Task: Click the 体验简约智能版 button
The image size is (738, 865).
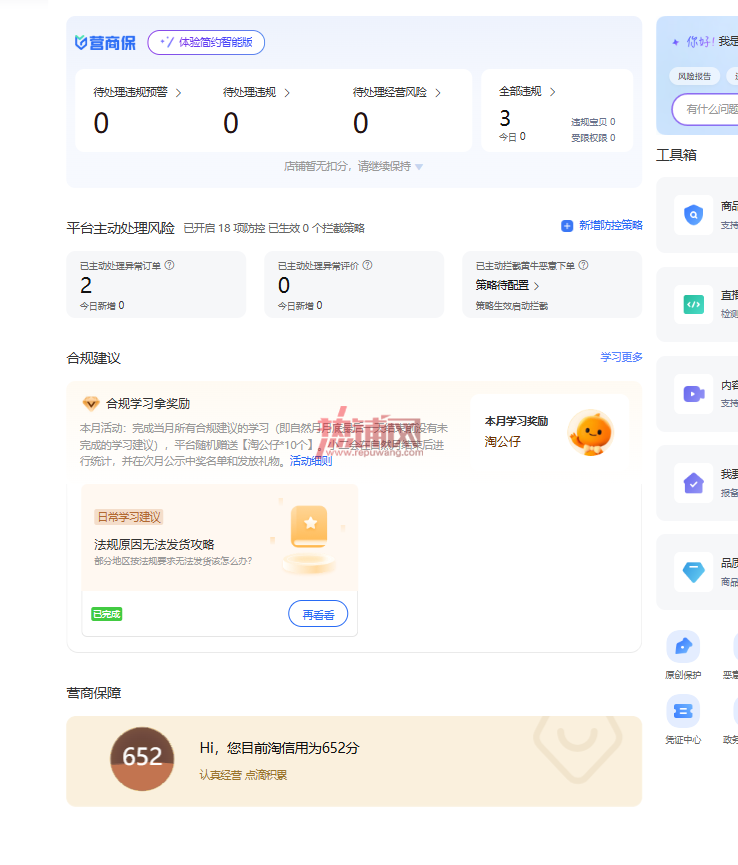Action: tap(206, 42)
